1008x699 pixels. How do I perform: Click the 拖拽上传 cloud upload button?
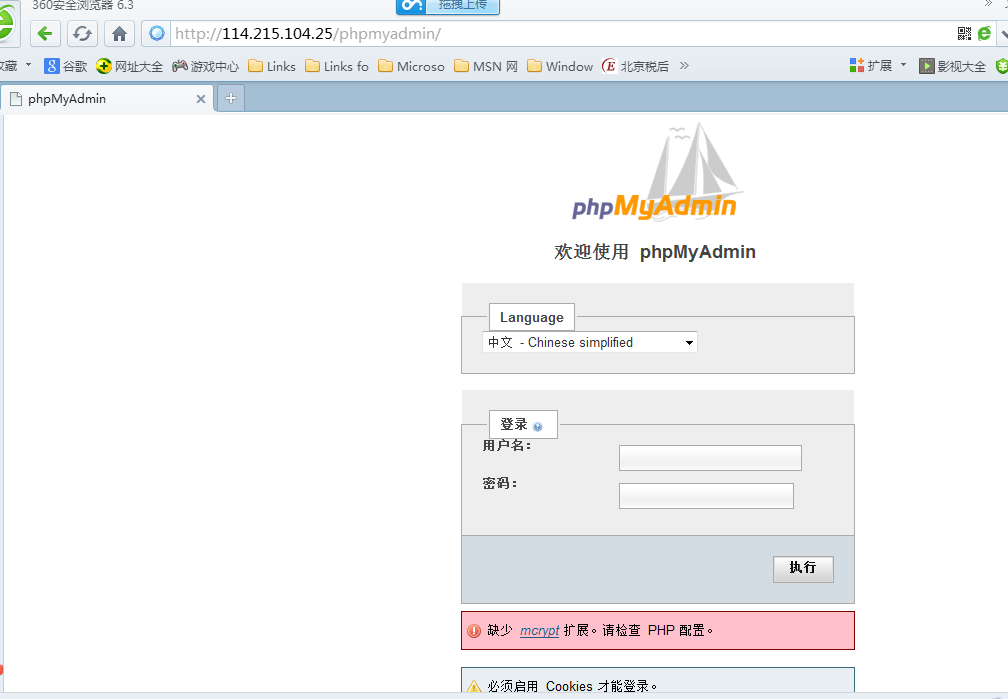point(448,6)
